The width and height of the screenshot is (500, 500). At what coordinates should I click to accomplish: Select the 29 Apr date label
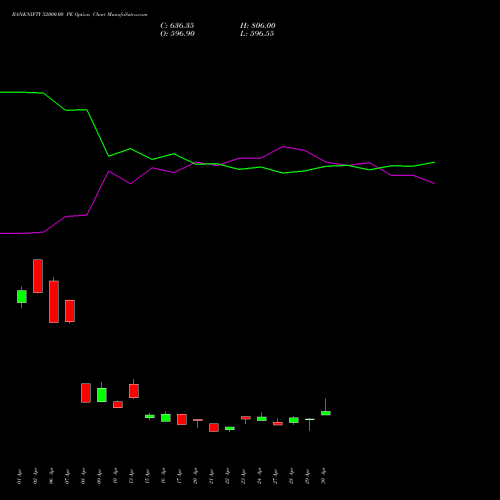307,476
